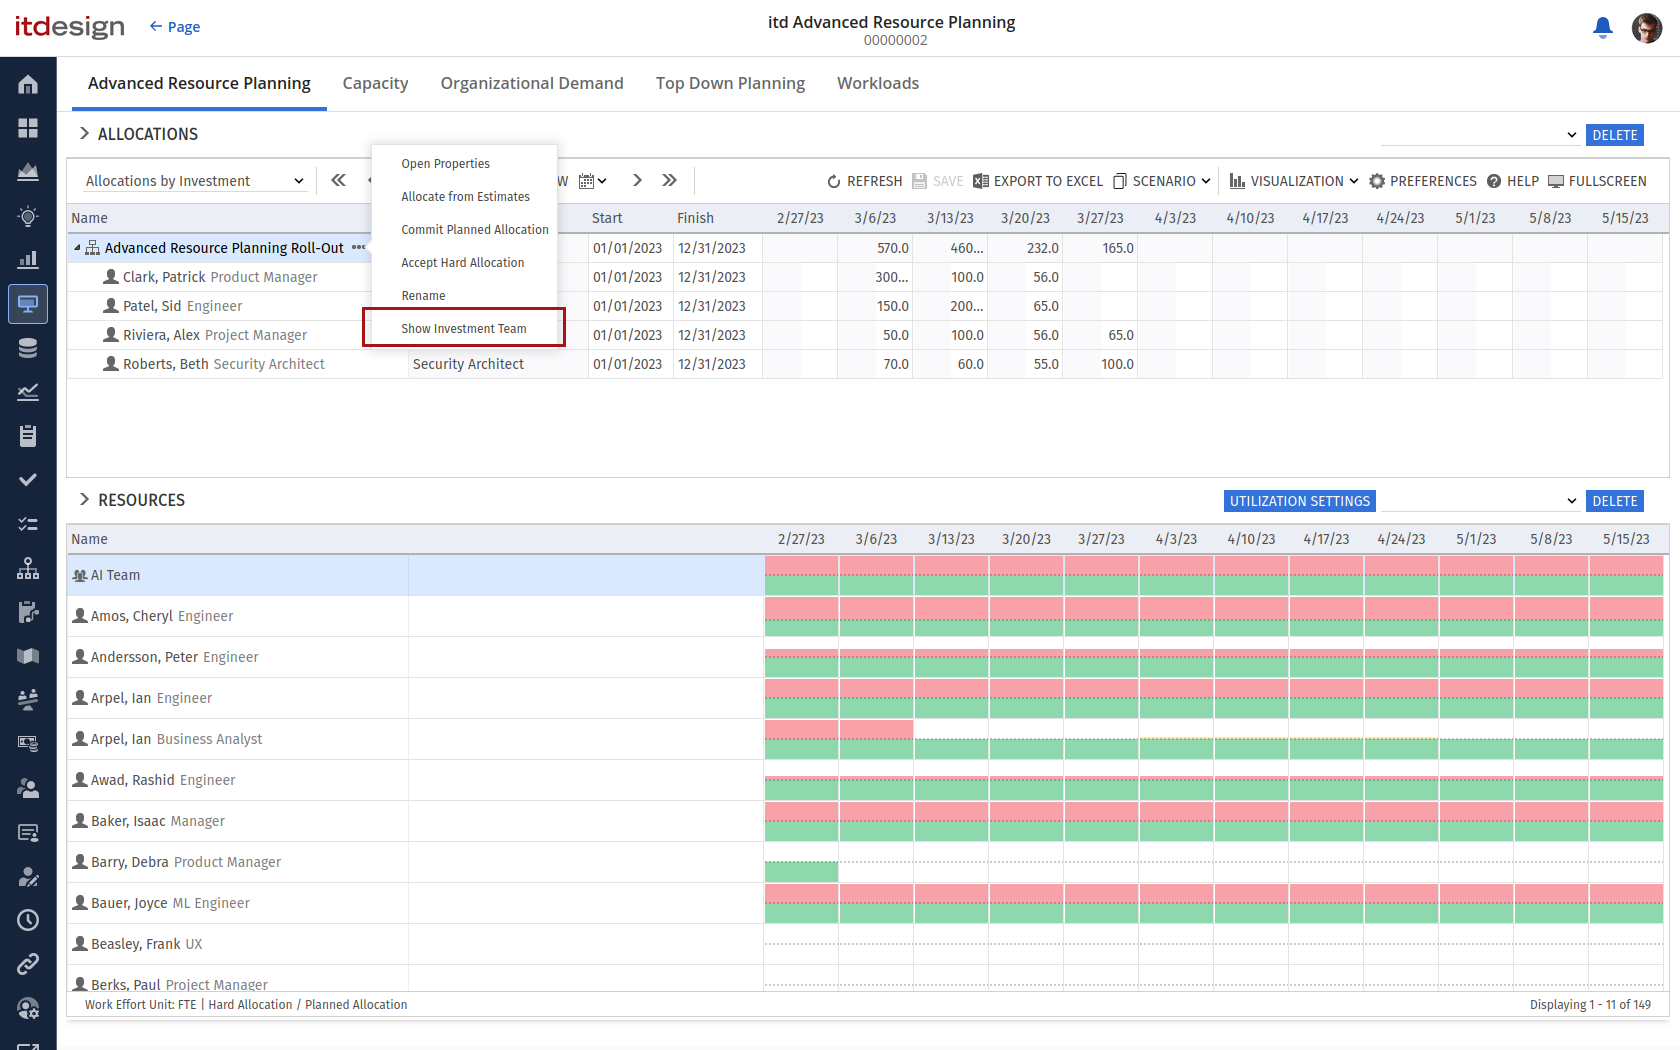Open HELP
This screenshot has height=1050, width=1680.
pyautogui.click(x=1513, y=181)
